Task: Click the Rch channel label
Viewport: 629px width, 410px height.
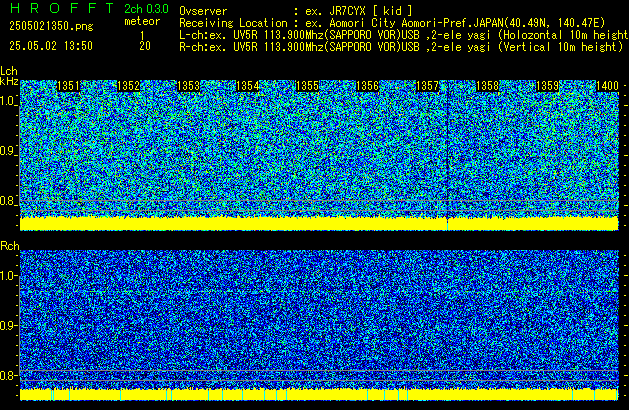Action: pyautogui.click(x=10, y=246)
